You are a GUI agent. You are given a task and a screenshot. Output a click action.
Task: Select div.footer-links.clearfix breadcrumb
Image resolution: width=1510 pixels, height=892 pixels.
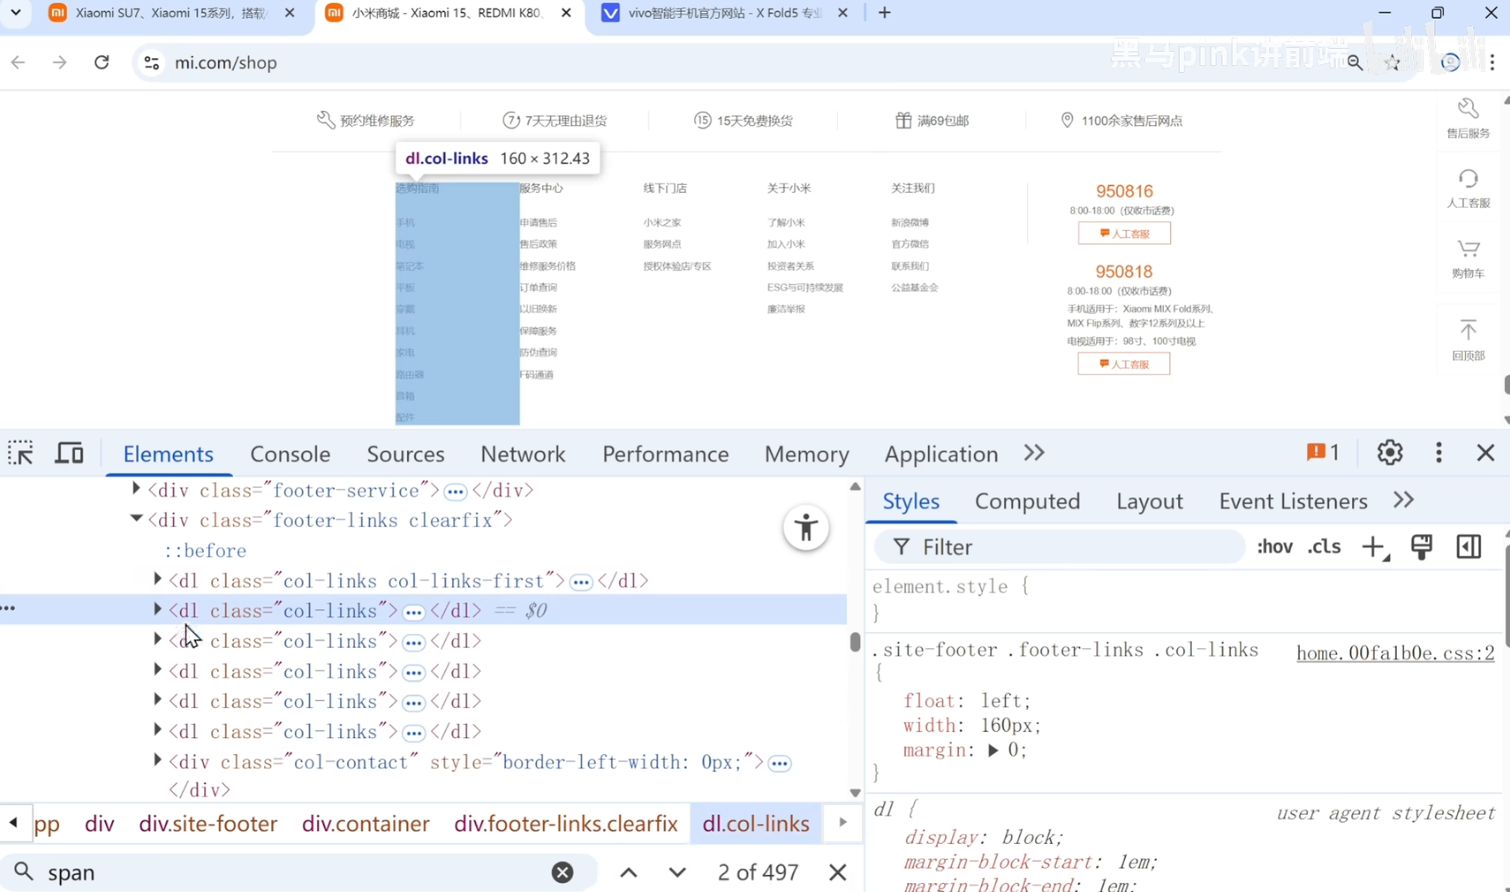click(566, 824)
